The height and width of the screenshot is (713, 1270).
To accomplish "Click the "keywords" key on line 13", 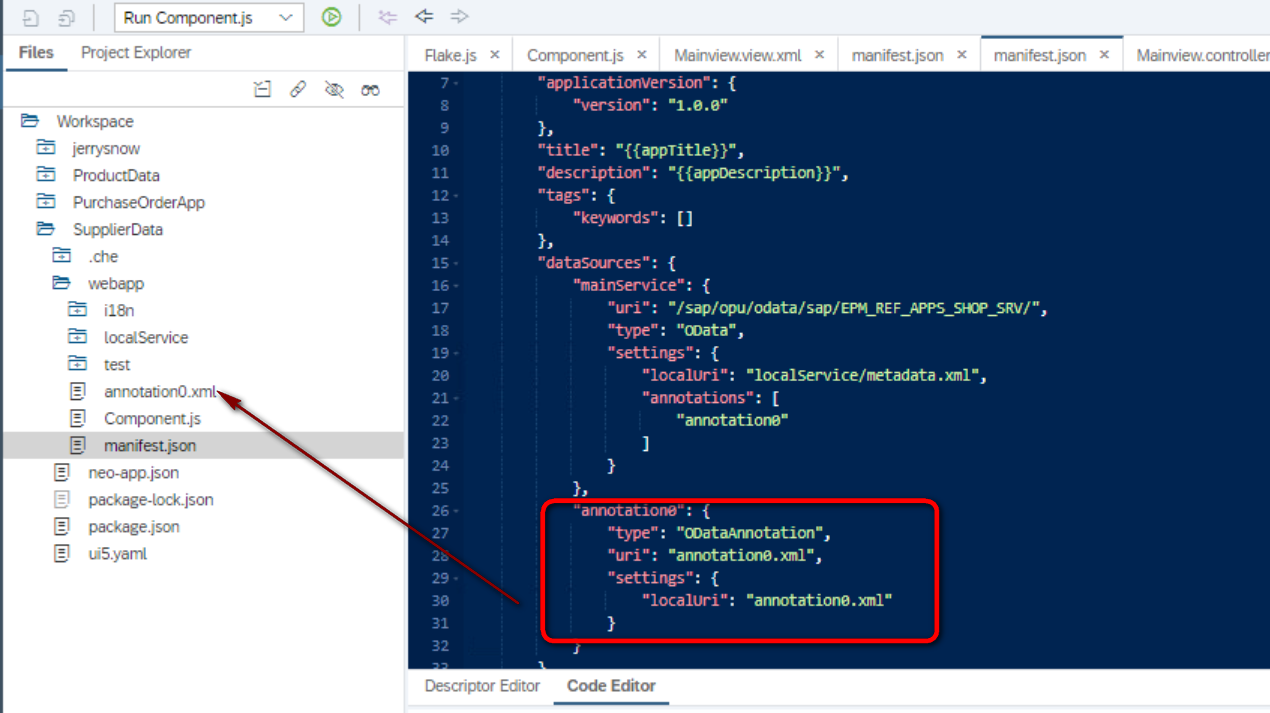I will click(x=615, y=218).
